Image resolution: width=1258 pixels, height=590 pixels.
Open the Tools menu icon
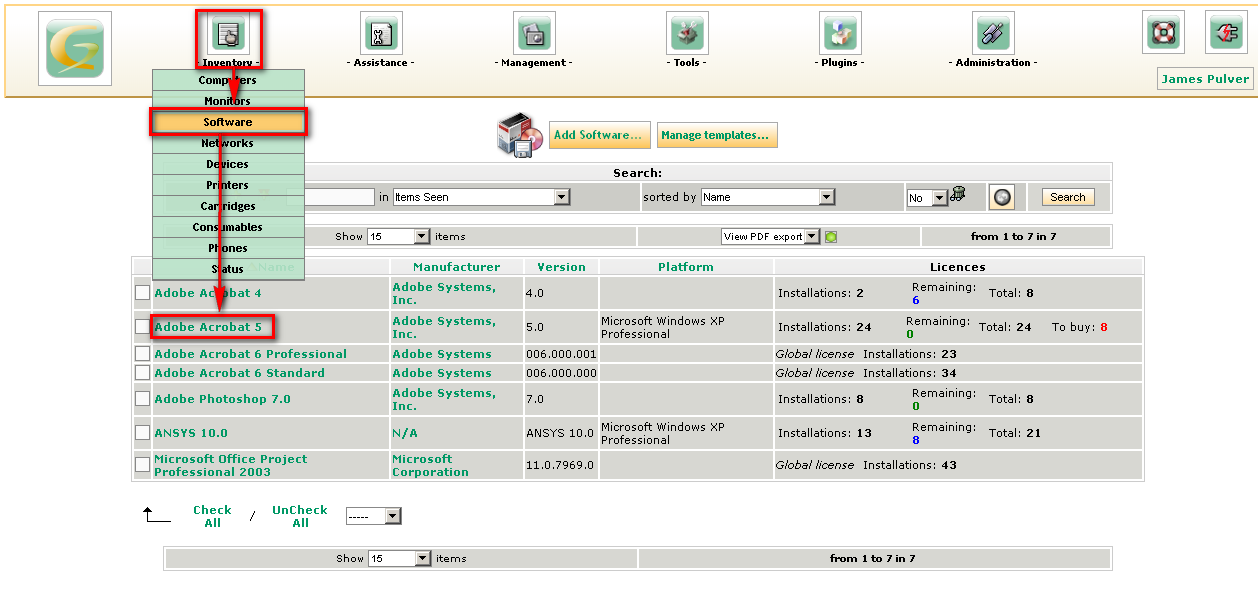point(687,33)
